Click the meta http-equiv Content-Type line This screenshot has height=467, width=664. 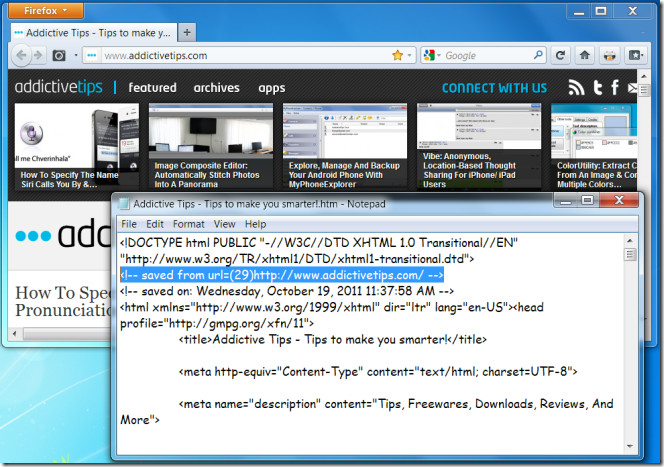[x=378, y=372]
